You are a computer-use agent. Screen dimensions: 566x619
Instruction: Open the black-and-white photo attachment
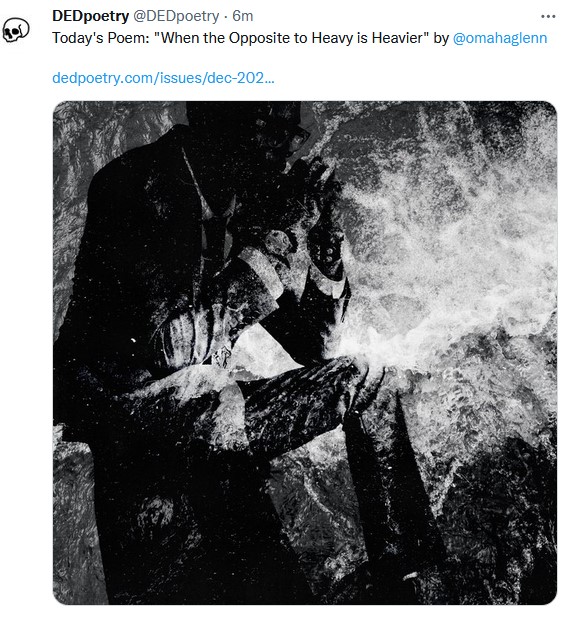pyautogui.click(x=305, y=353)
